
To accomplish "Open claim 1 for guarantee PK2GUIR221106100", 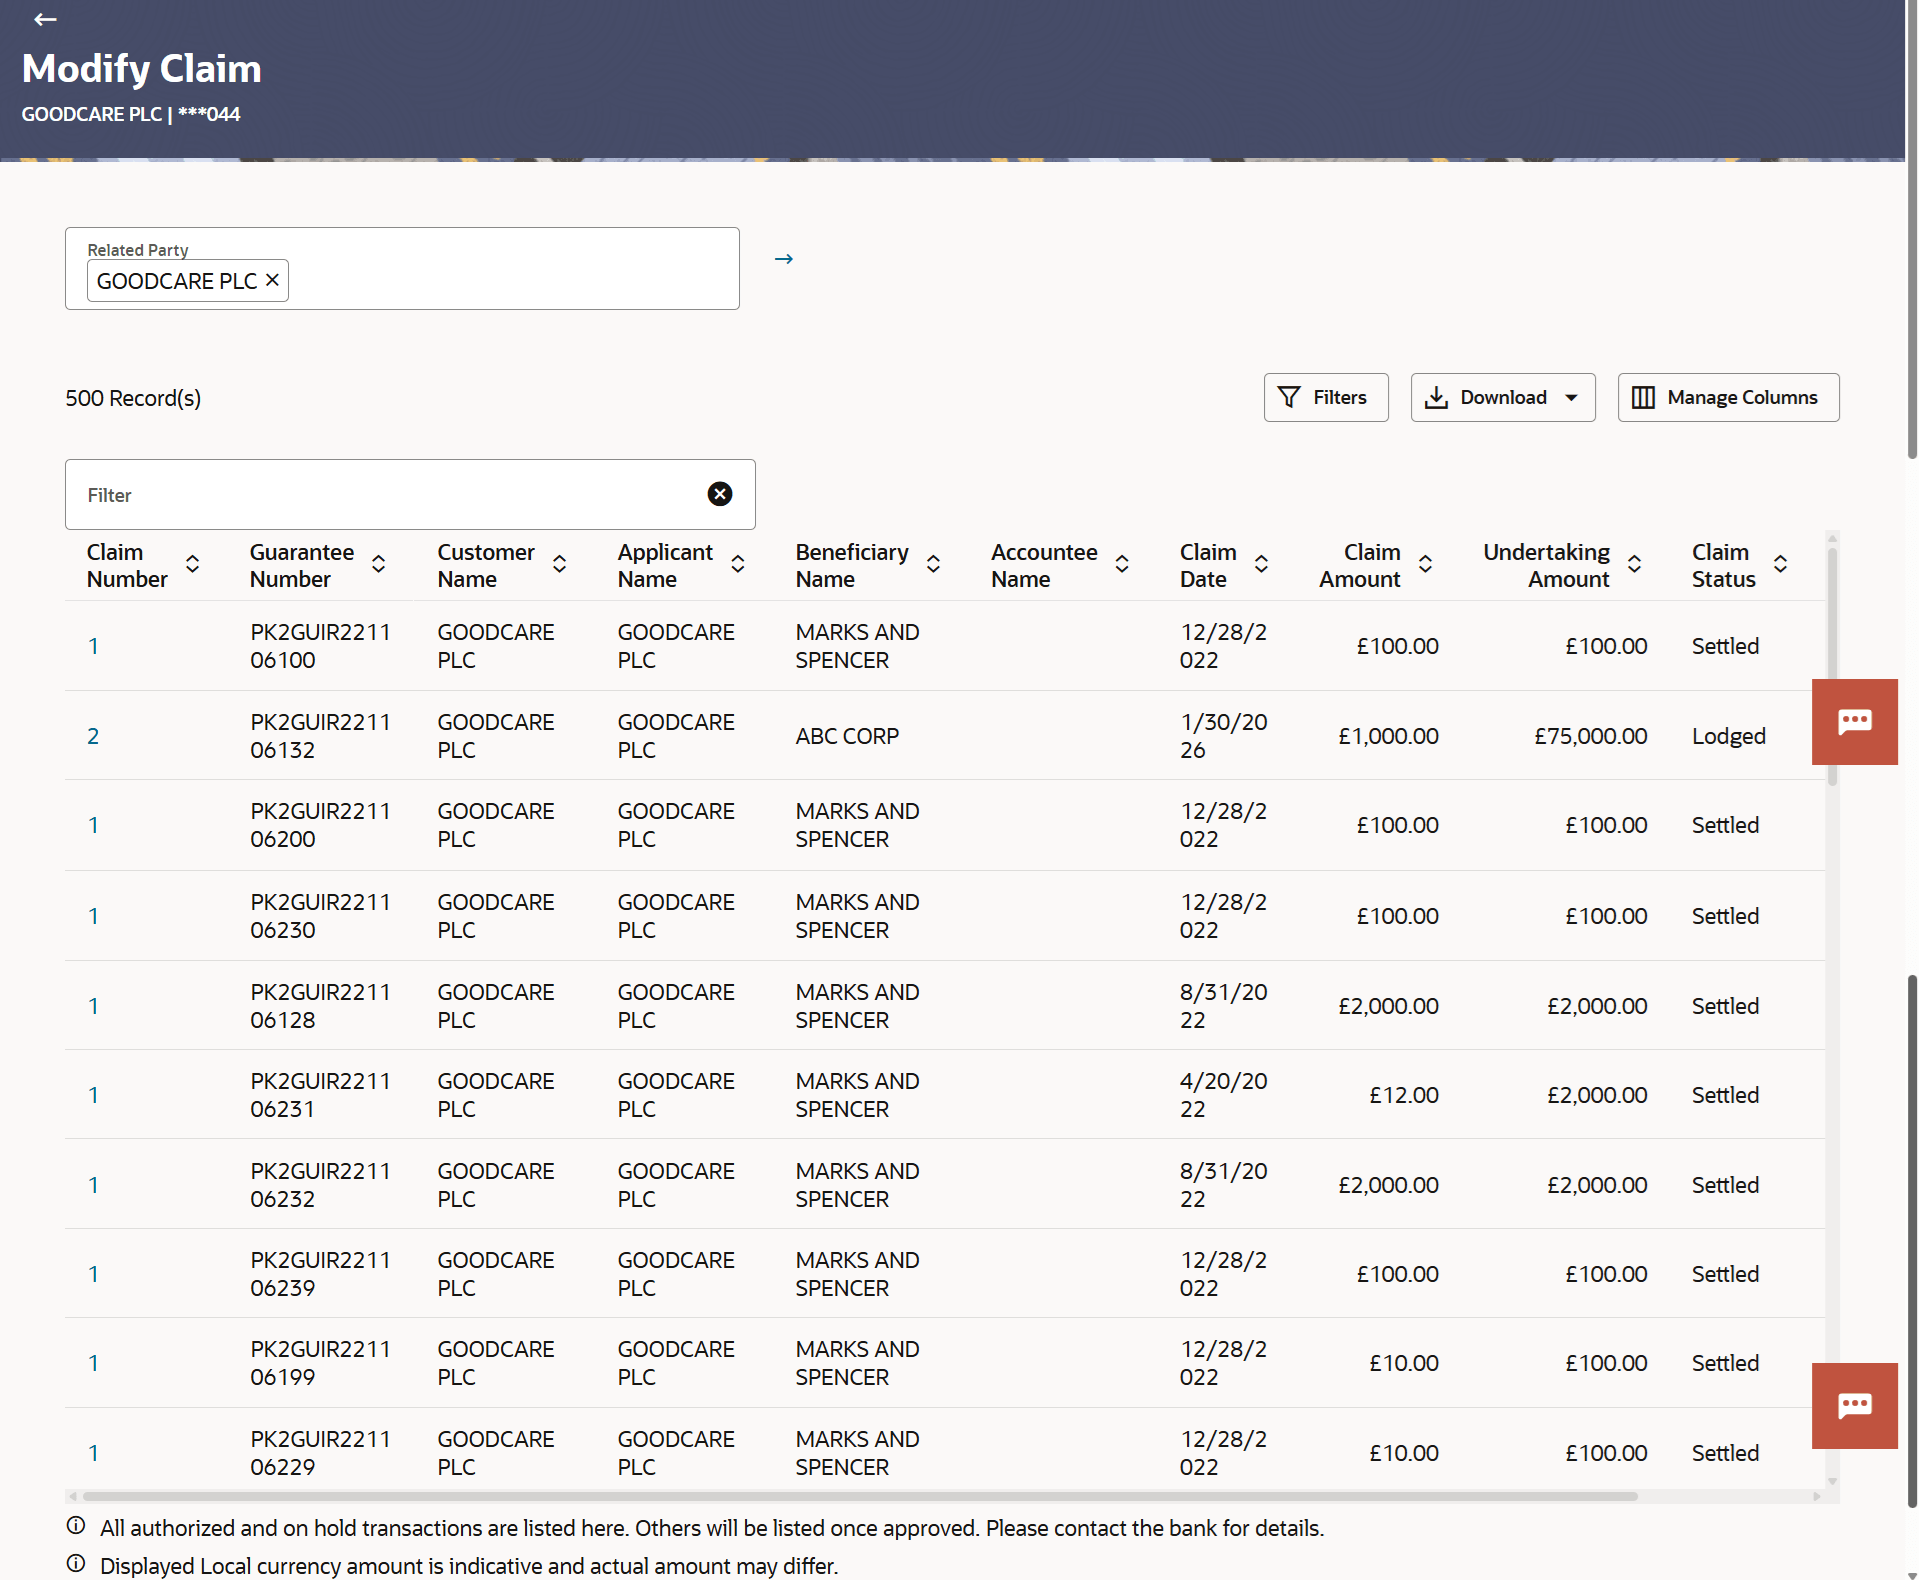I will click(x=93, y=647).
